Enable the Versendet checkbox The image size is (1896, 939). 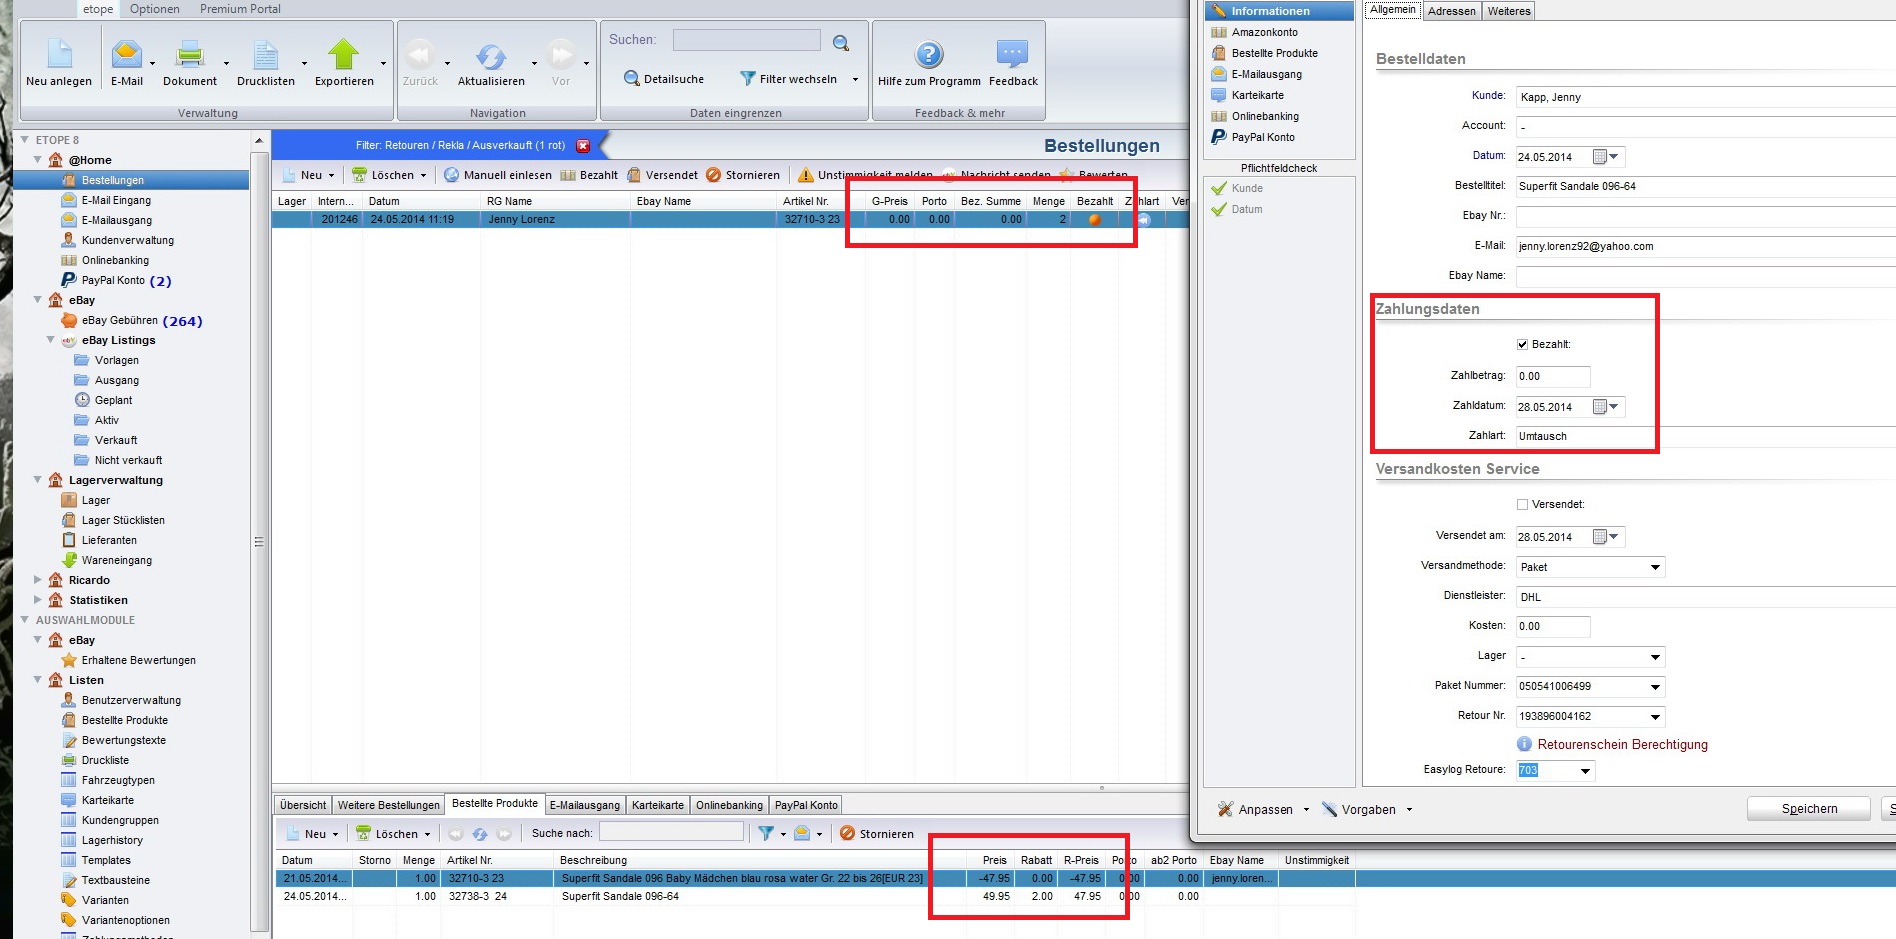(x=1523, y=505)
